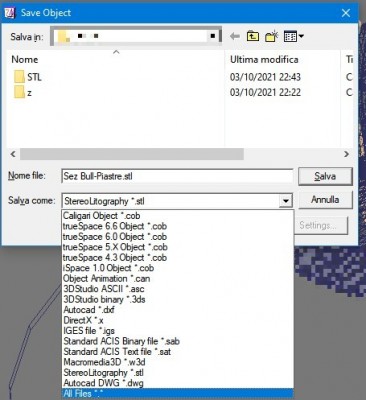The width and height of the screenshot is (366, 400).
Task: Click the horizontal scrollbar thumb
Action: [x=132, y=154]
